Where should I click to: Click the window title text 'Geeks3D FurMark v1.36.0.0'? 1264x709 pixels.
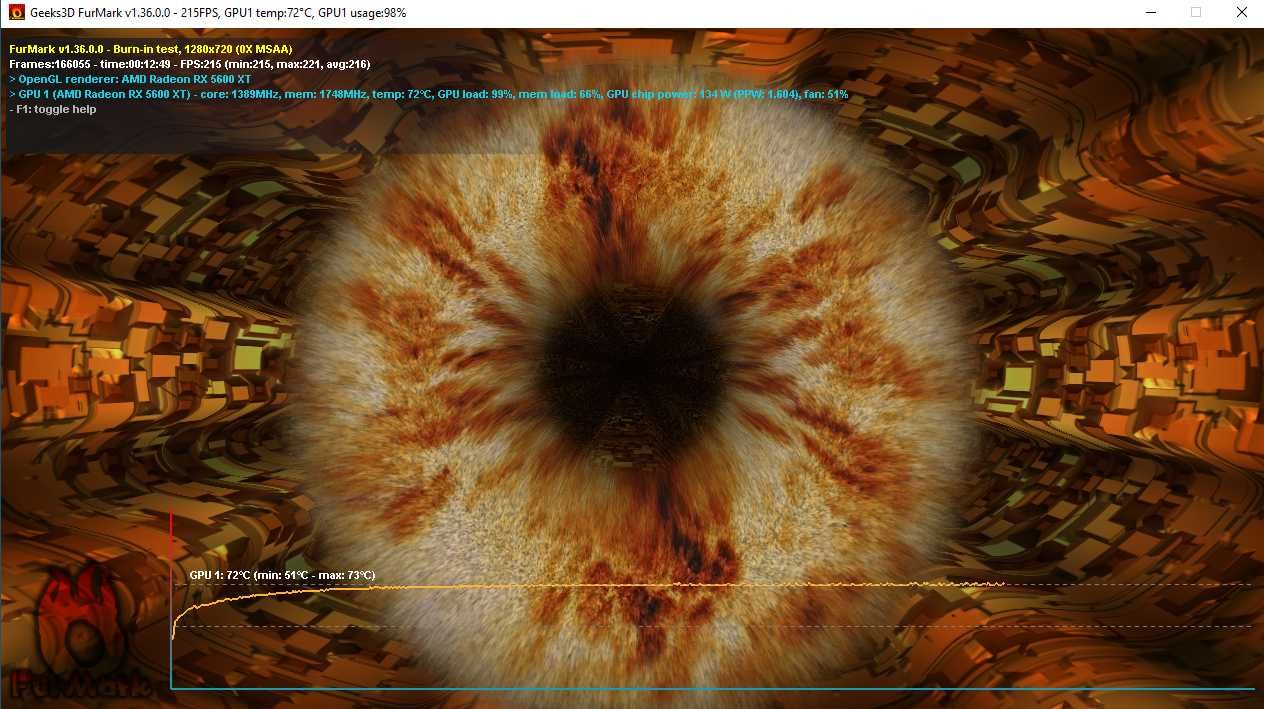pos(101,13)
